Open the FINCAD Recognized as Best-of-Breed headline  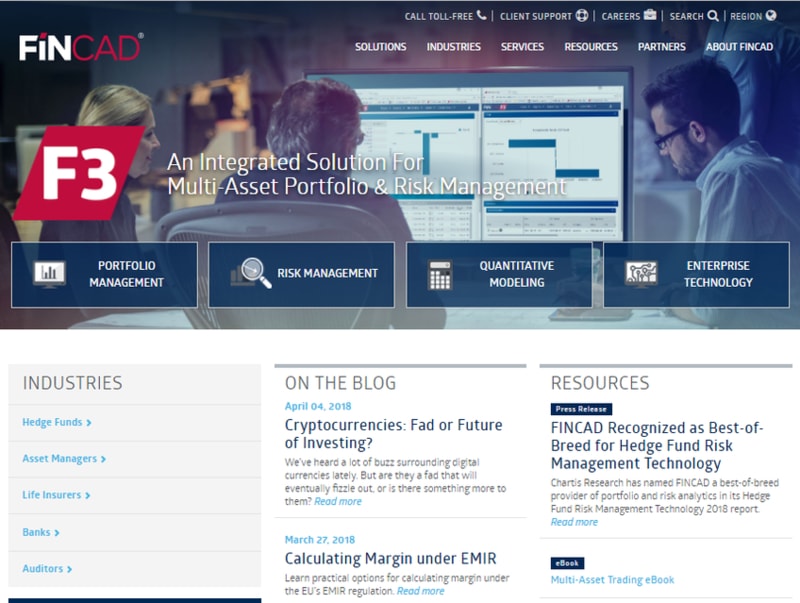[x=657, y=445]
